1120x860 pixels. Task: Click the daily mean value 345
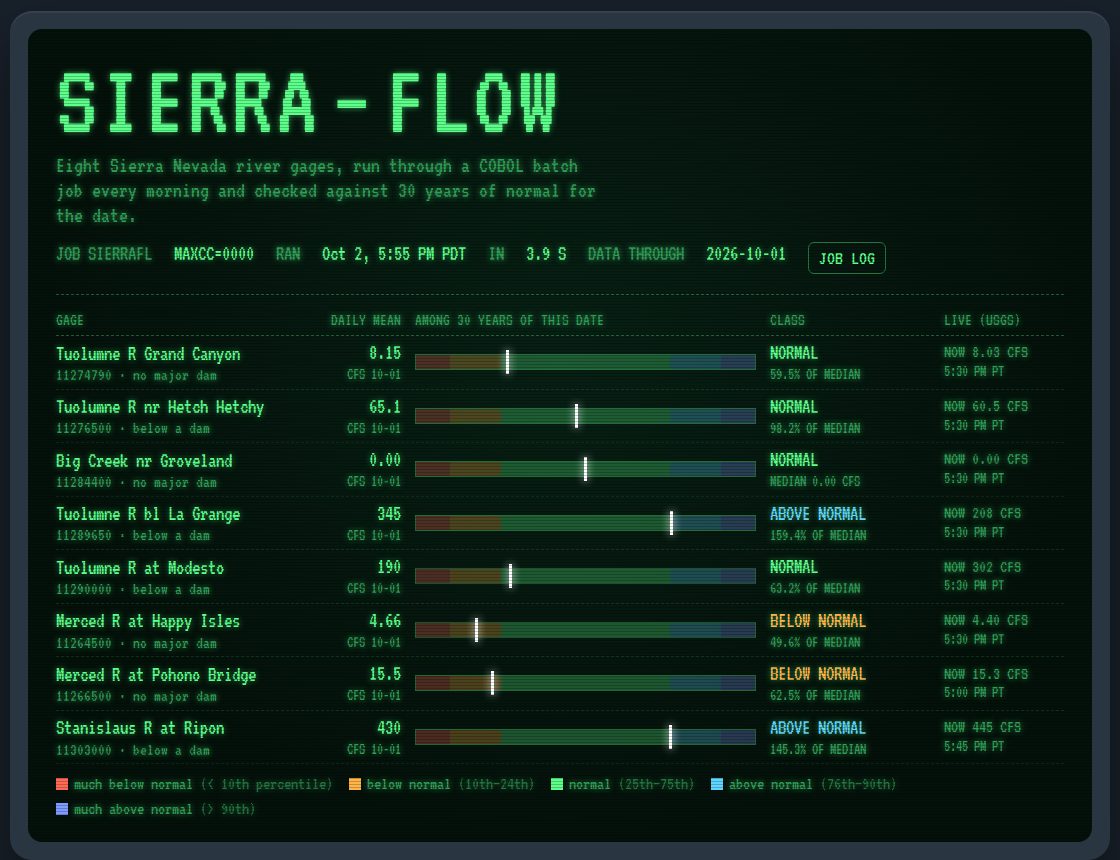(389, 514)
